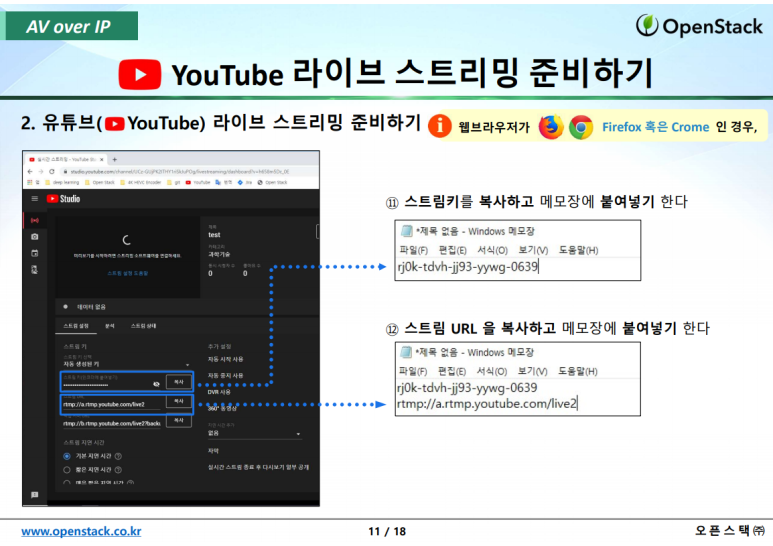Click the YouTube Studio logo

point(63,199)
